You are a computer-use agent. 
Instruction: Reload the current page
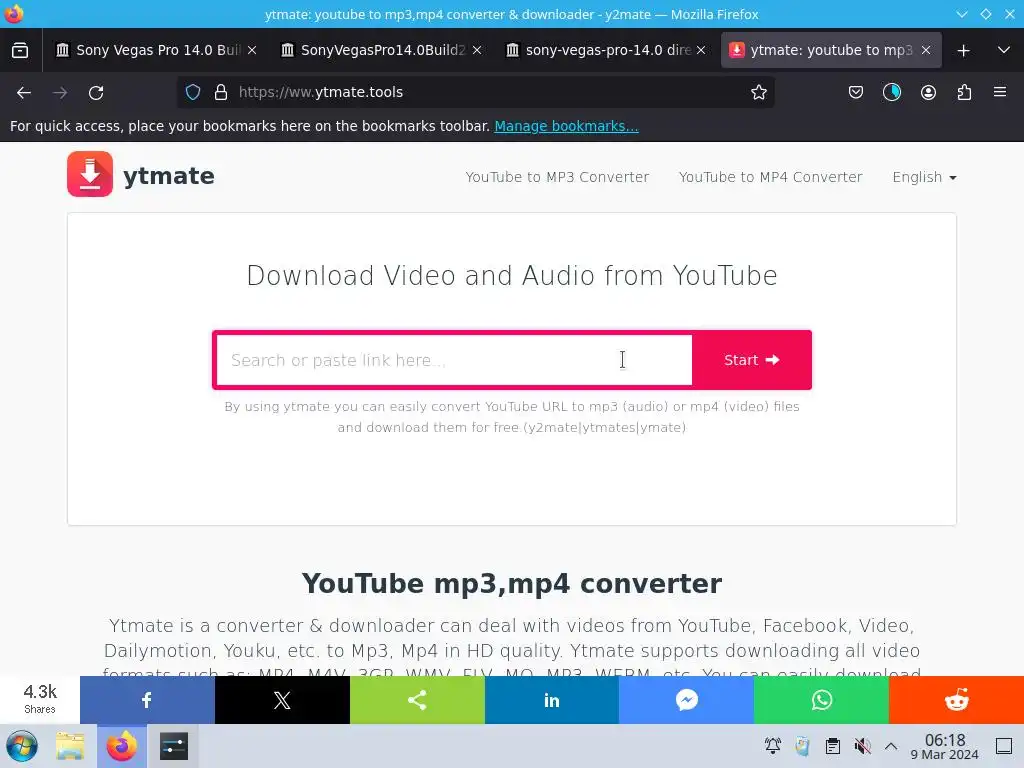coord(96,93)
